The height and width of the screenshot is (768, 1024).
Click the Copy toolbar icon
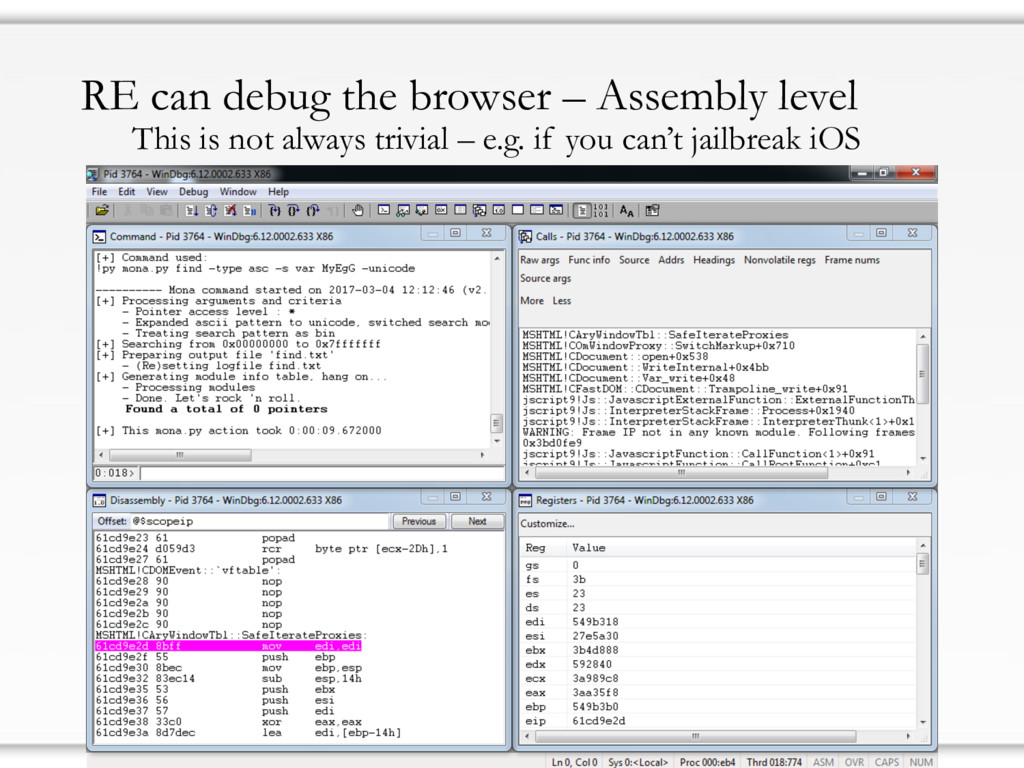point(147,210)
